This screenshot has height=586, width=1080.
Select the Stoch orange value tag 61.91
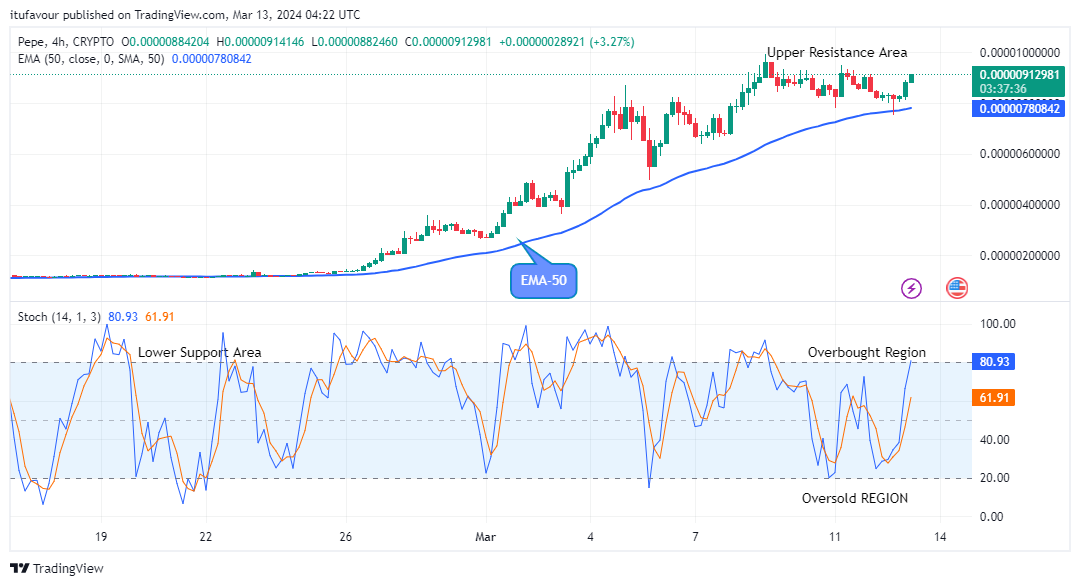click(994, 397)
